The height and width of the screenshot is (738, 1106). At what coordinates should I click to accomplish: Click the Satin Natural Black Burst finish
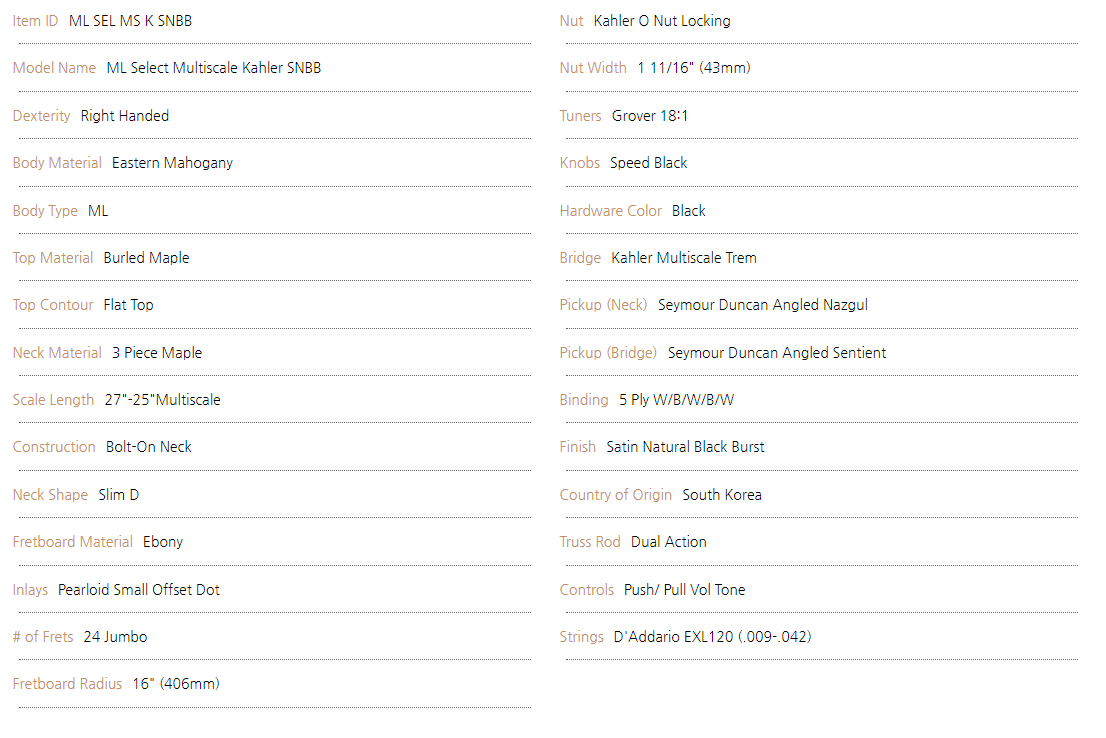pos(686,447)
